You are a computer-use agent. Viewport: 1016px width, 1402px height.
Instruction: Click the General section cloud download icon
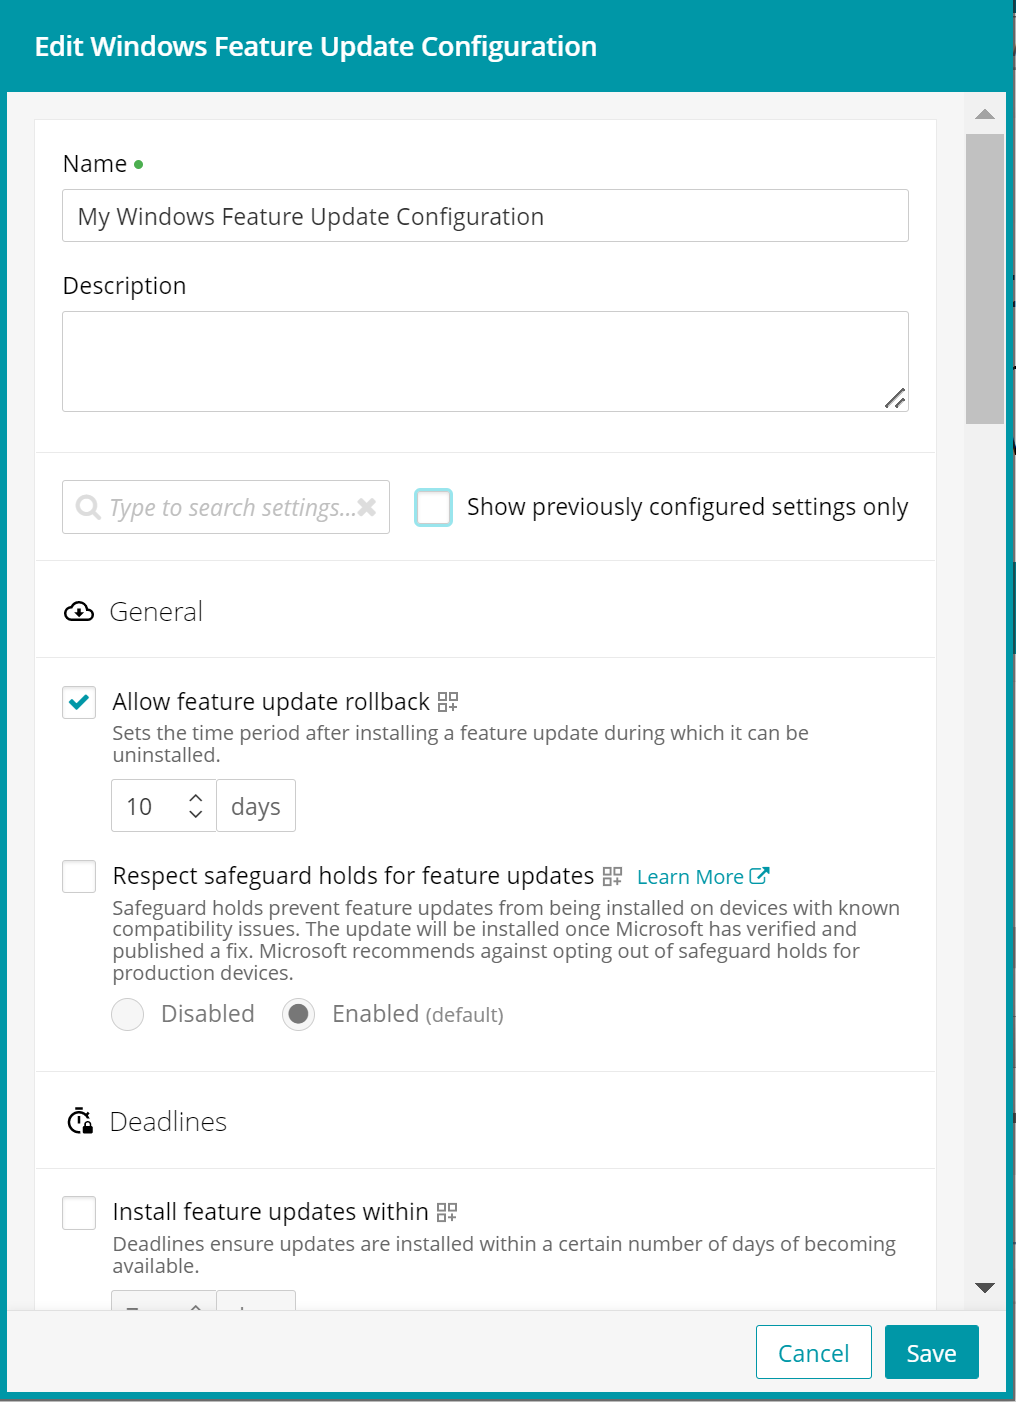click(x=79, y=612)
